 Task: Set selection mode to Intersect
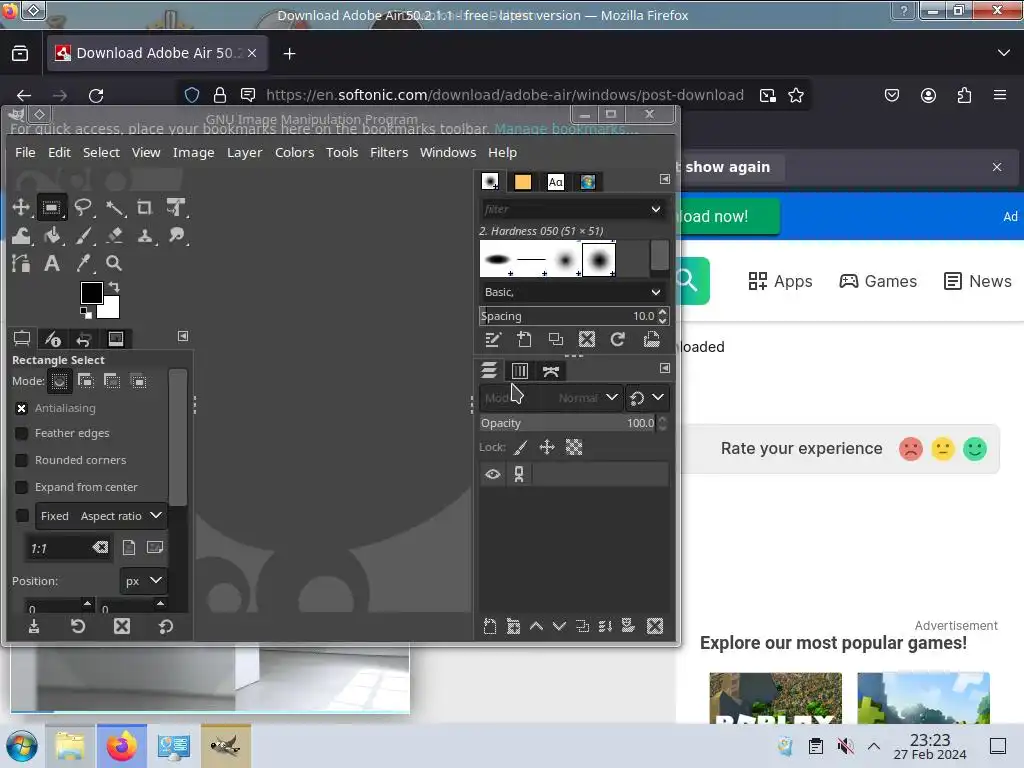pos(138,381)
